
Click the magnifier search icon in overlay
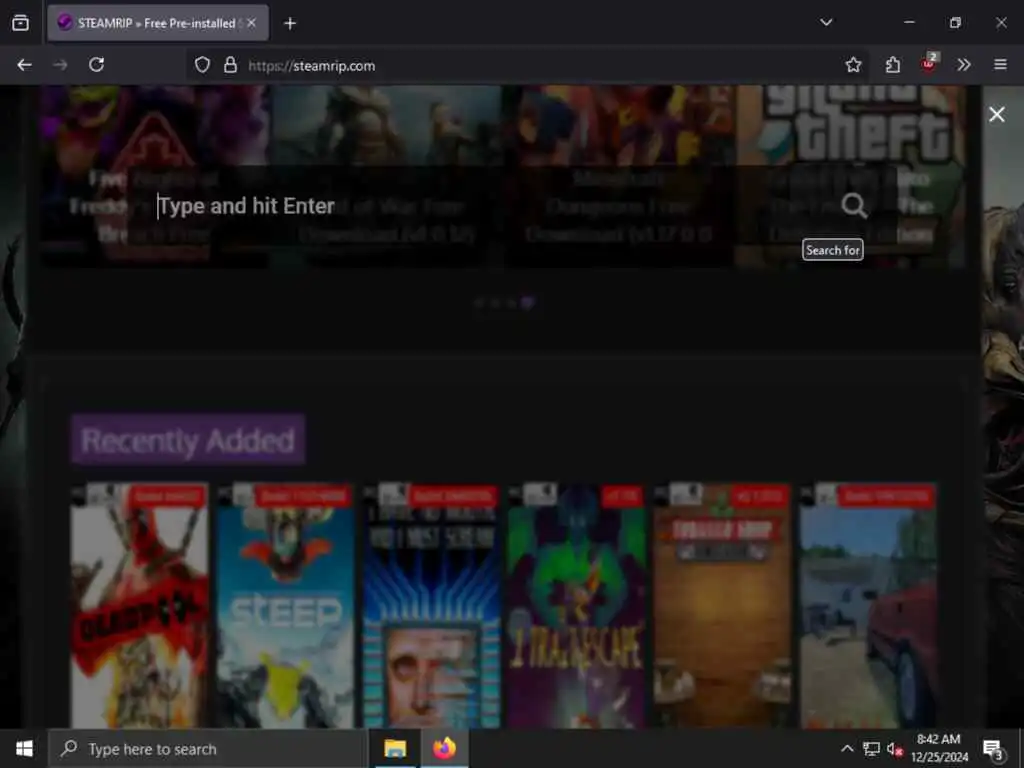[854, 206]
